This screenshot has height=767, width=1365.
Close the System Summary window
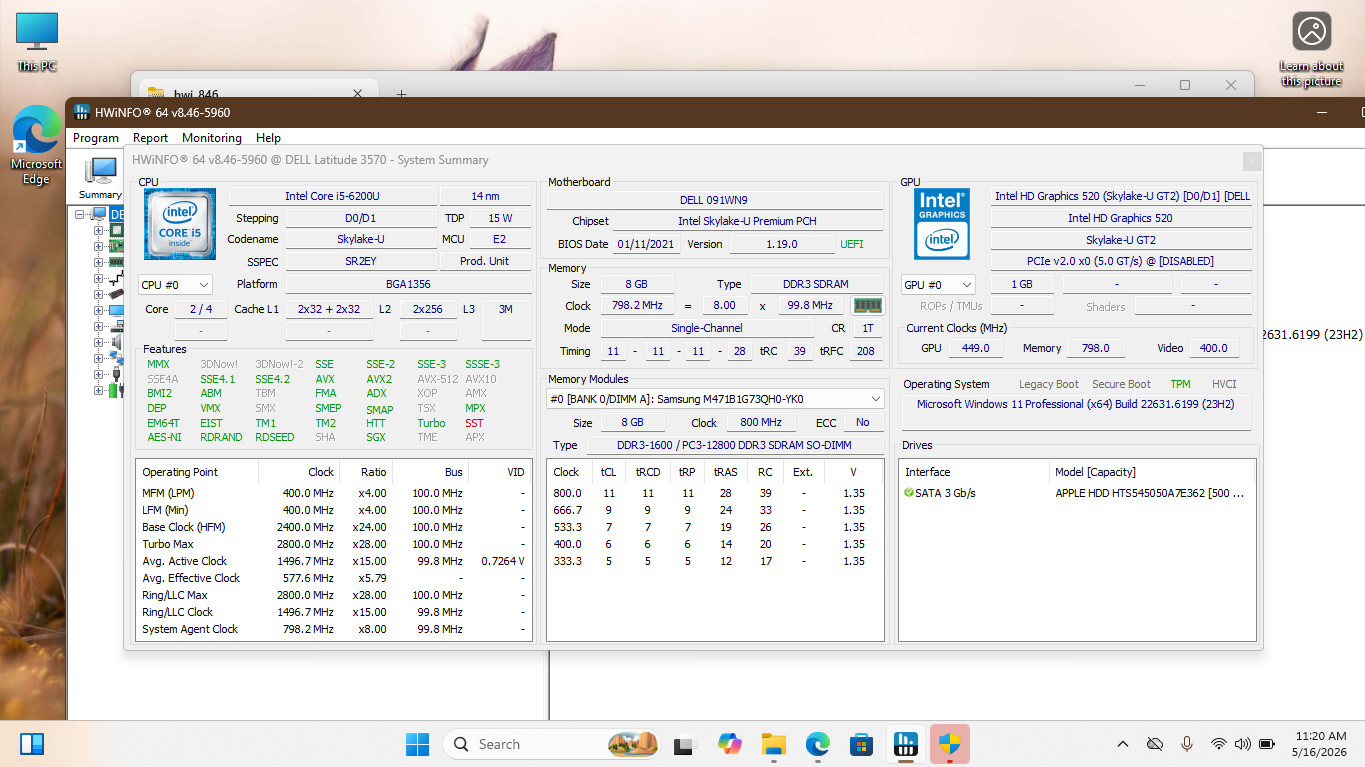(1251, 160)
